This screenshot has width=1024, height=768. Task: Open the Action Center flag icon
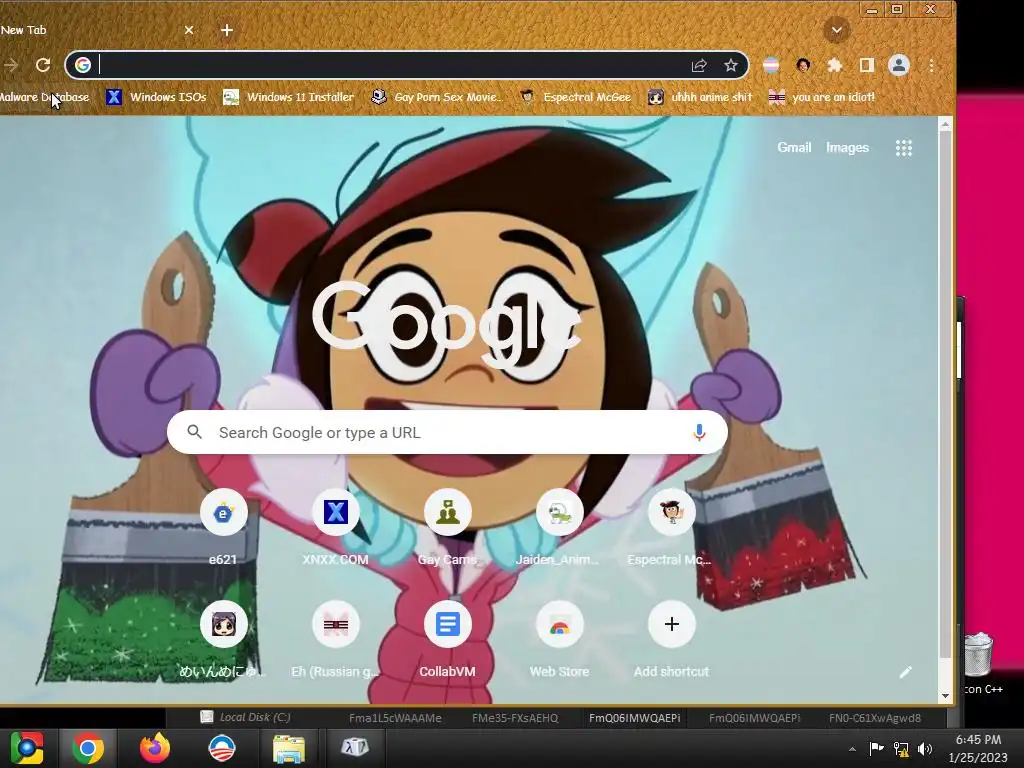point(876,748)
